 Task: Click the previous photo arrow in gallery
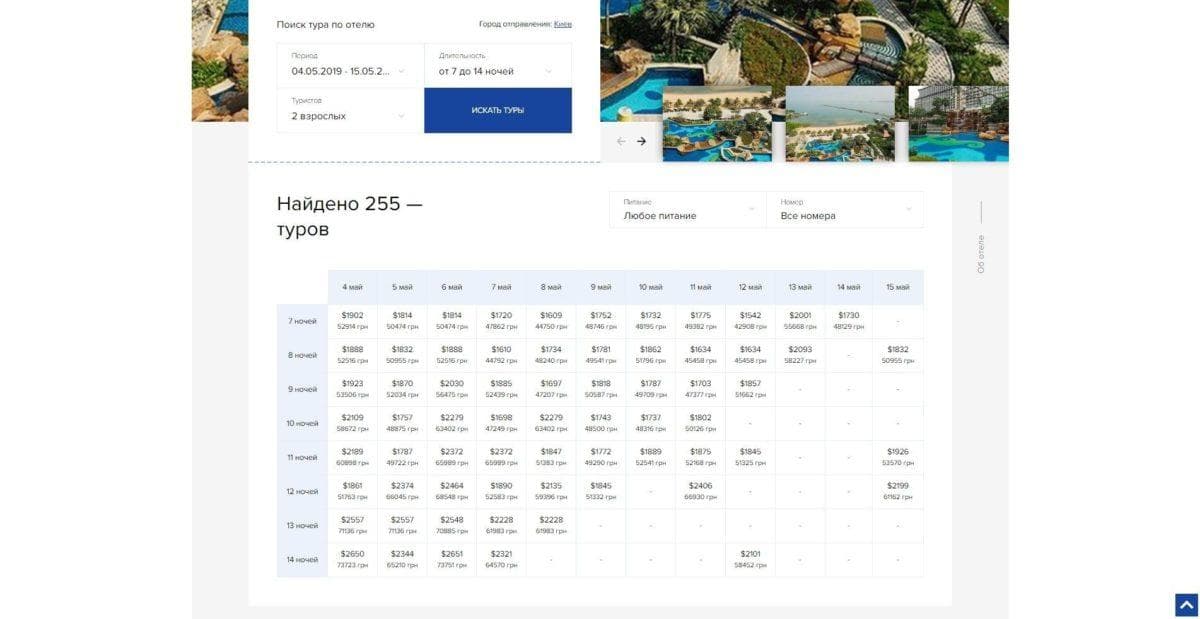click(621, 141)
